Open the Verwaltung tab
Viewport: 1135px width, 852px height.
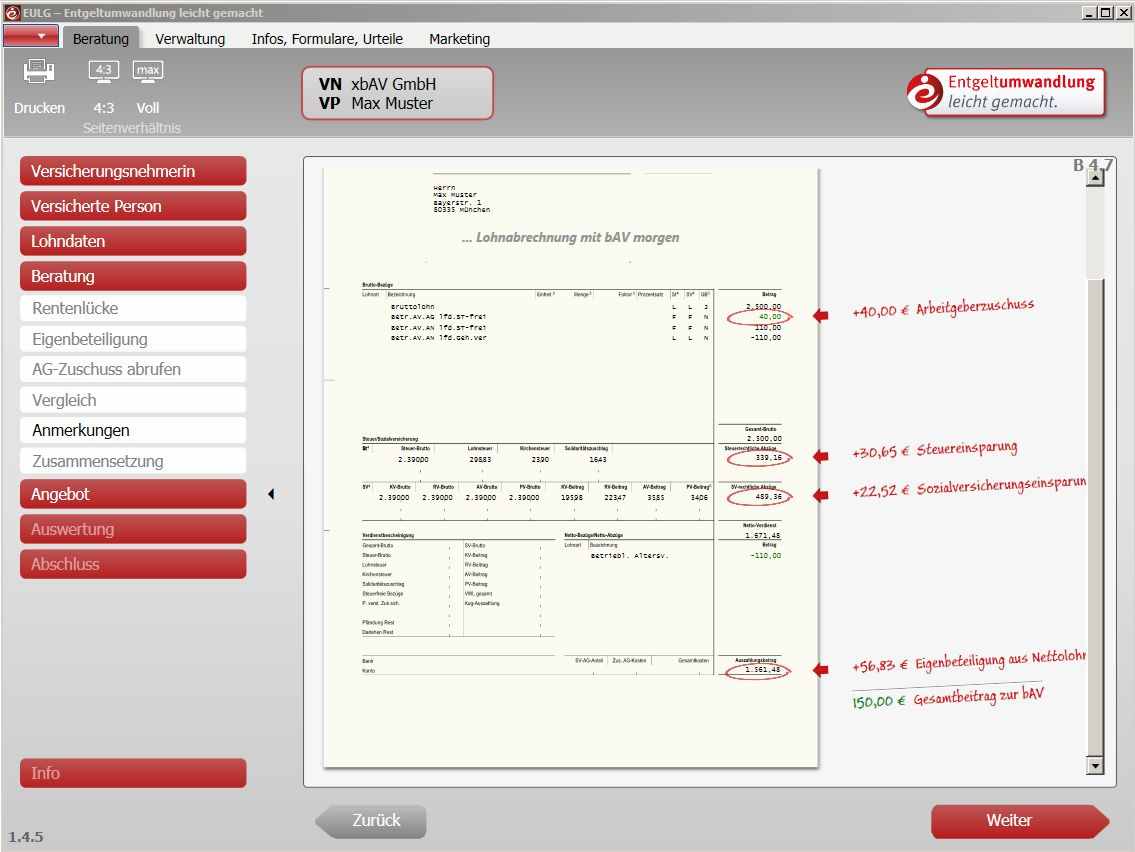coord(190,39)
